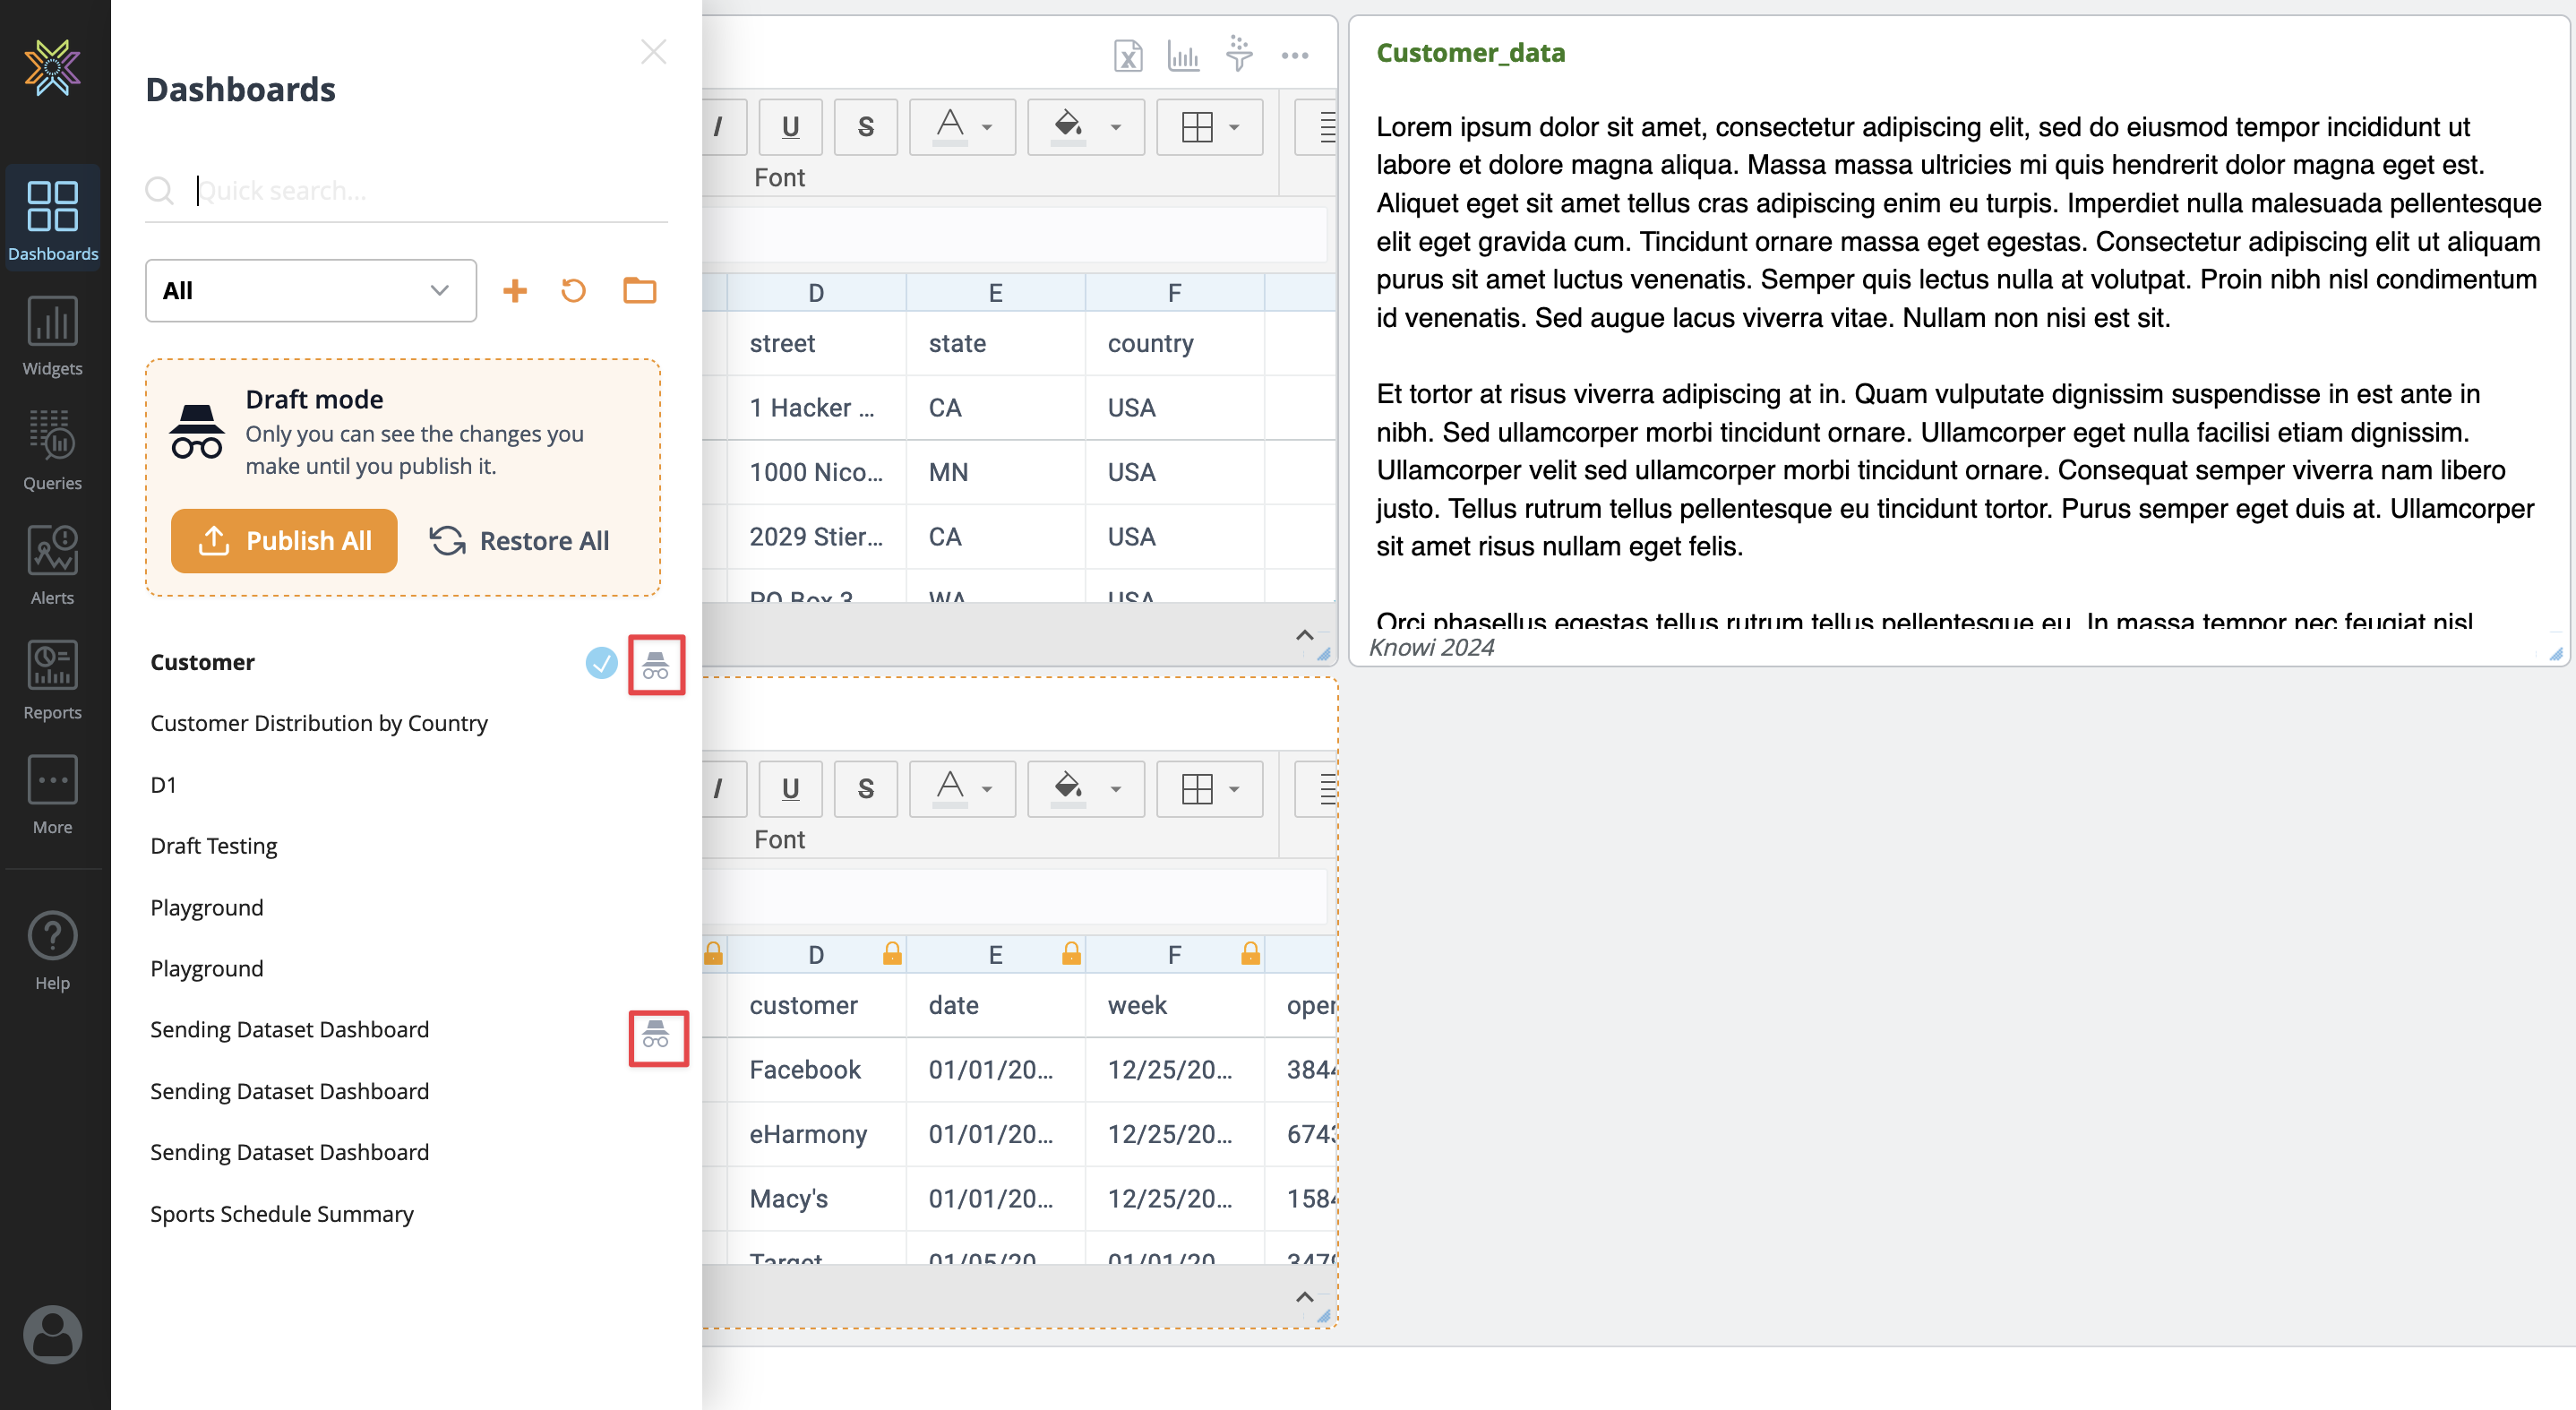
Task: Click Restore All link
Action: point(519,541)
